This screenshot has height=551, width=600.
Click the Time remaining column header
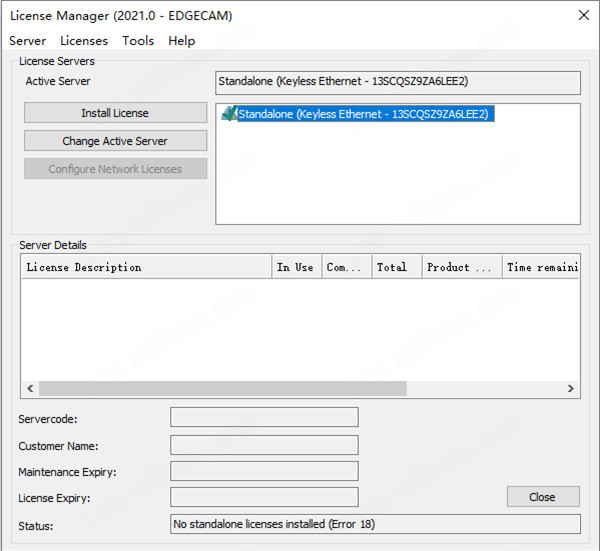pyautogui.click(x=540, y=267)
